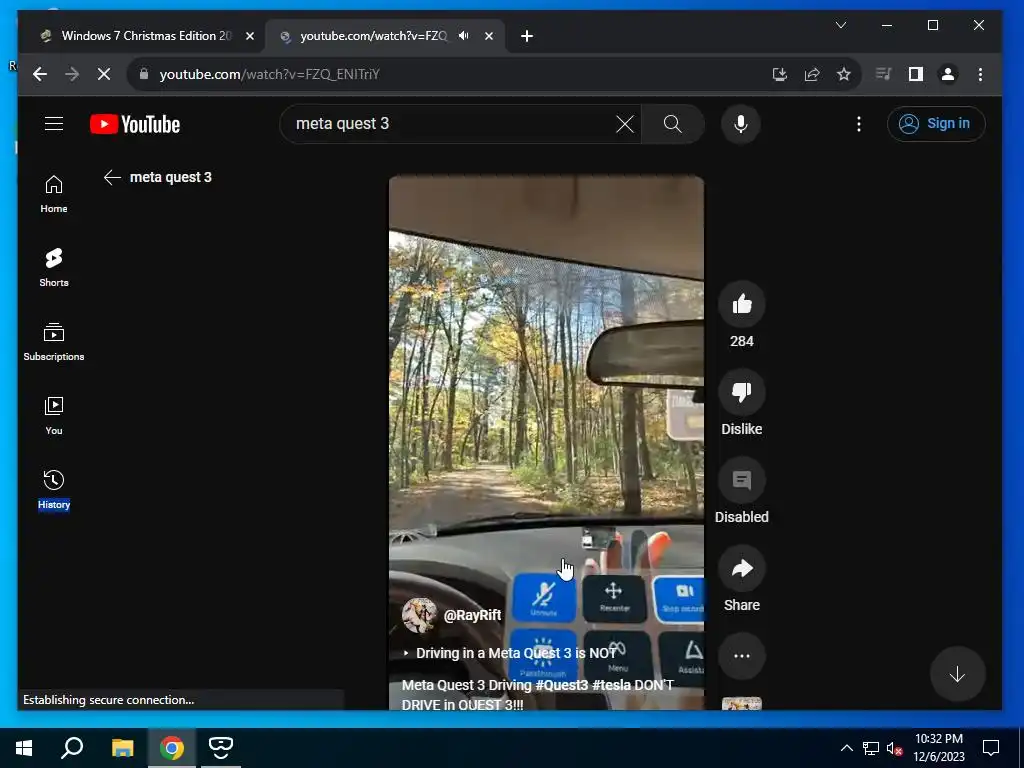Install app from address bar icon
This screenshot has width=1024, height=768.
pos(779,74)
